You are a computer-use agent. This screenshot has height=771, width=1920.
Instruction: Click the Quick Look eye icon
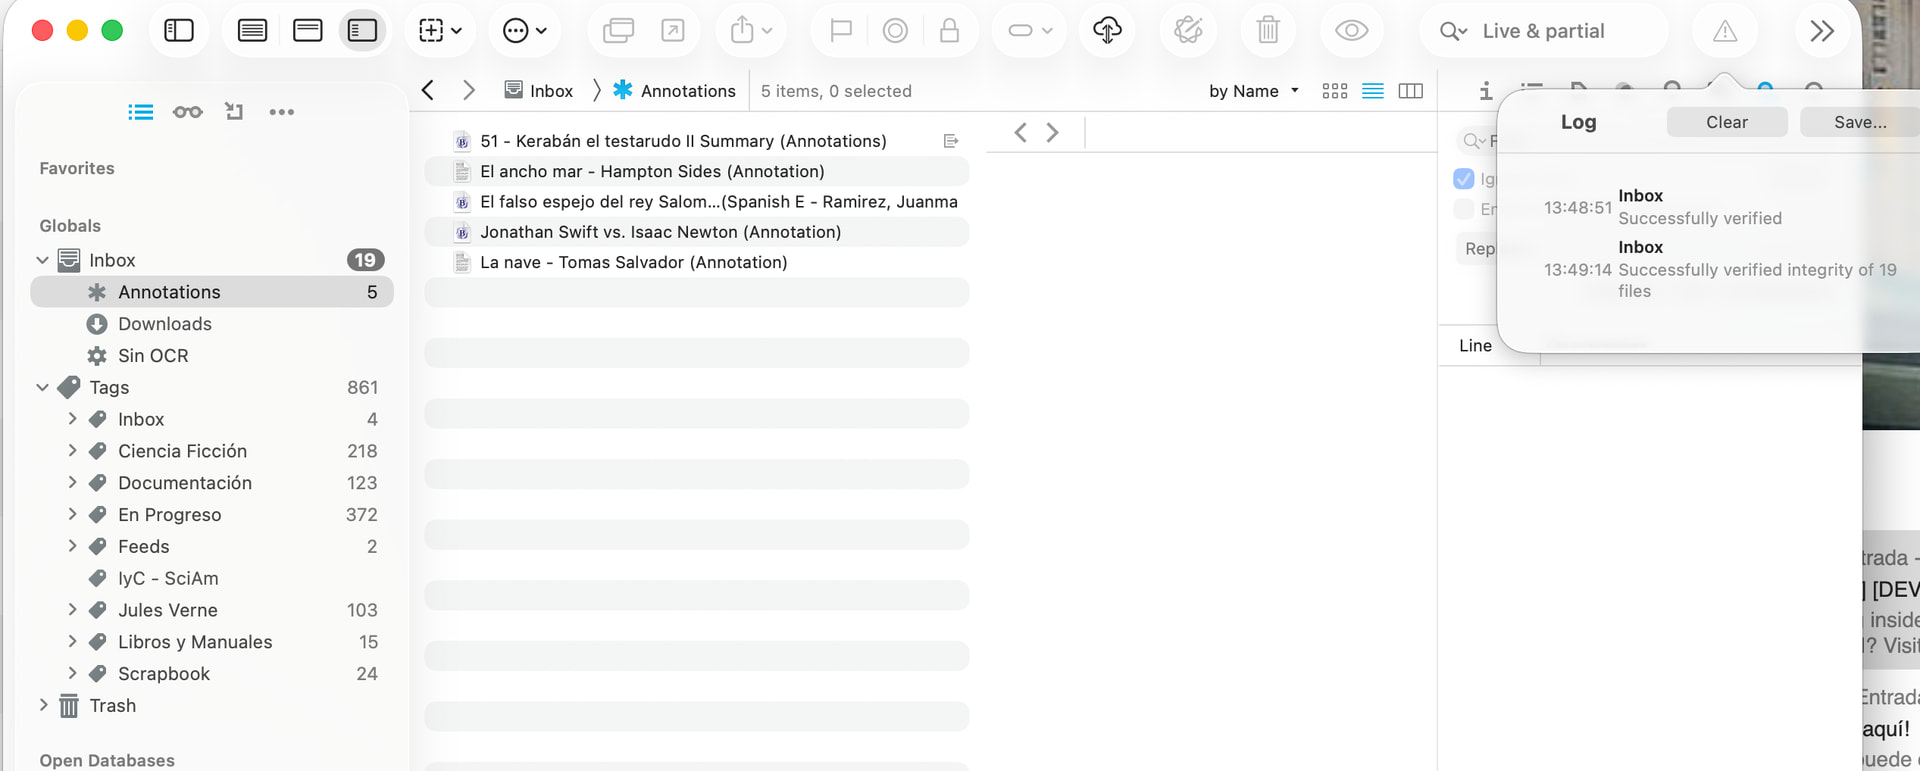tap(1351, 31)
